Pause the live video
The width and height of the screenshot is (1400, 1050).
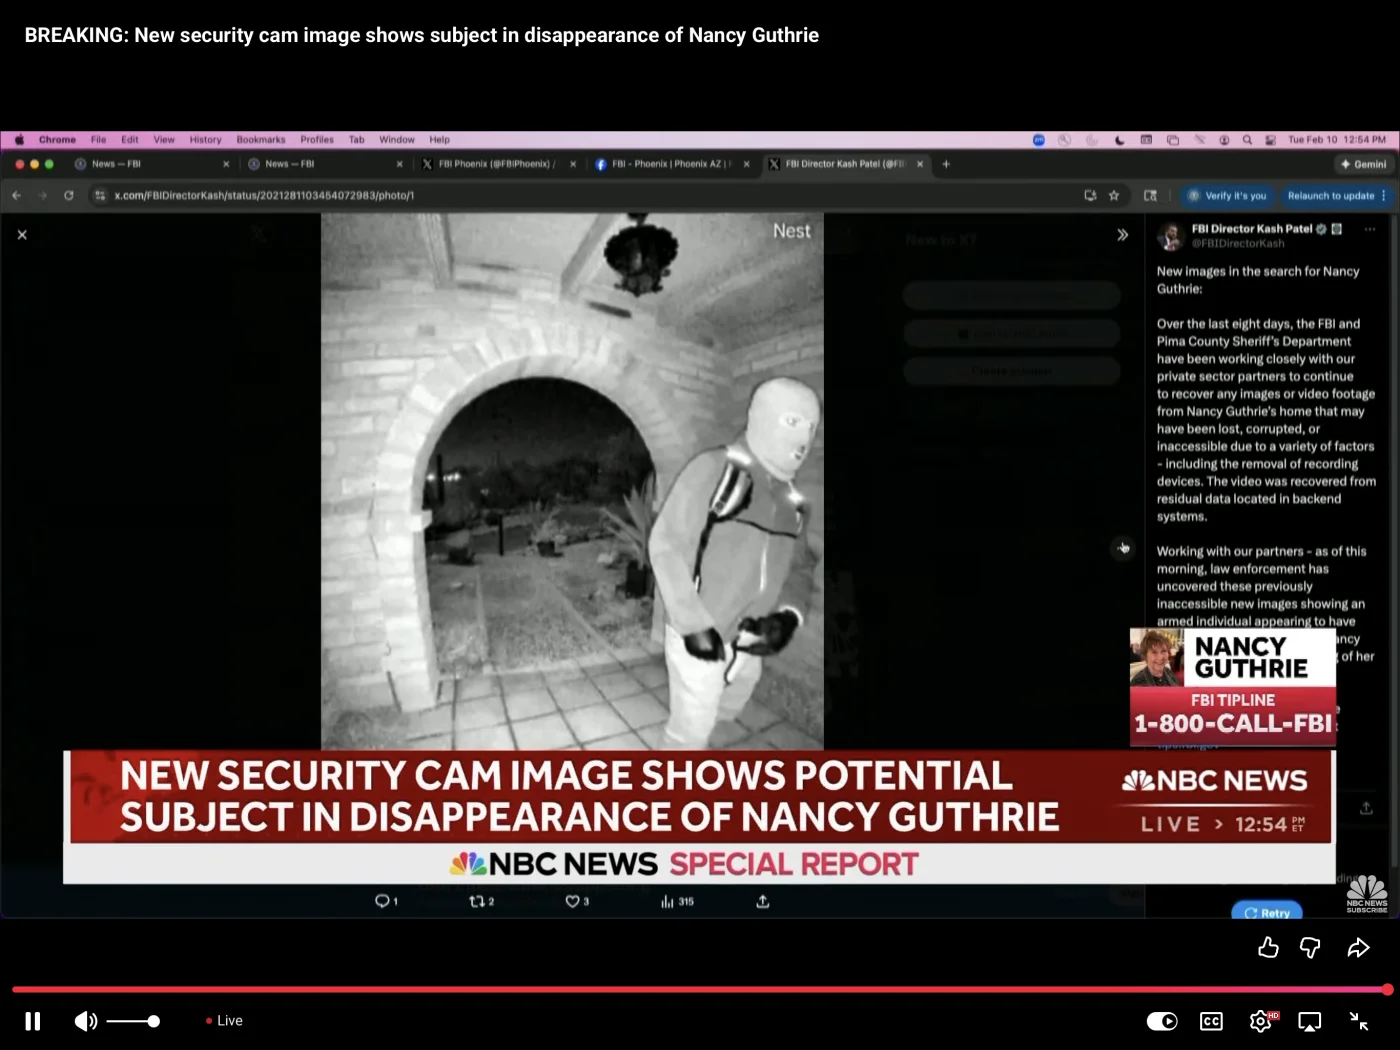(x=32, y=1021)
